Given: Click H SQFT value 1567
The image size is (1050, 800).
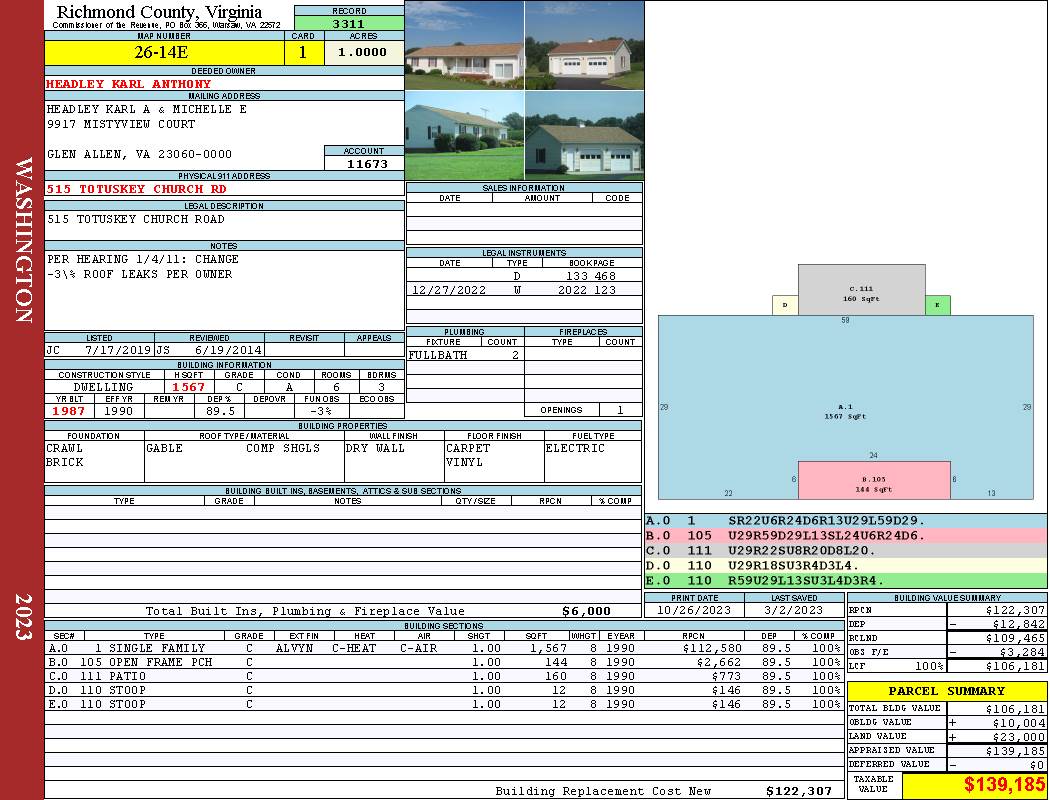Looking at the screenshot, I should pos(188,387).
